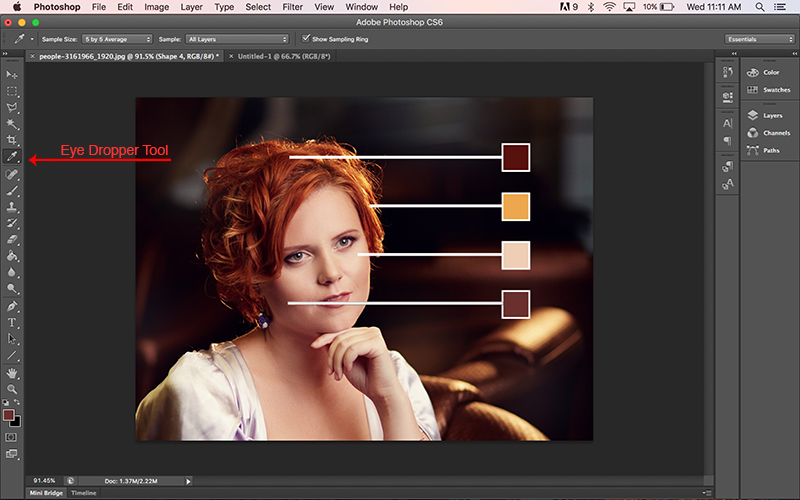Activate the Hand tool
Image resolution: width=800 pixels, height=500 pixels.
click(12, 371)
